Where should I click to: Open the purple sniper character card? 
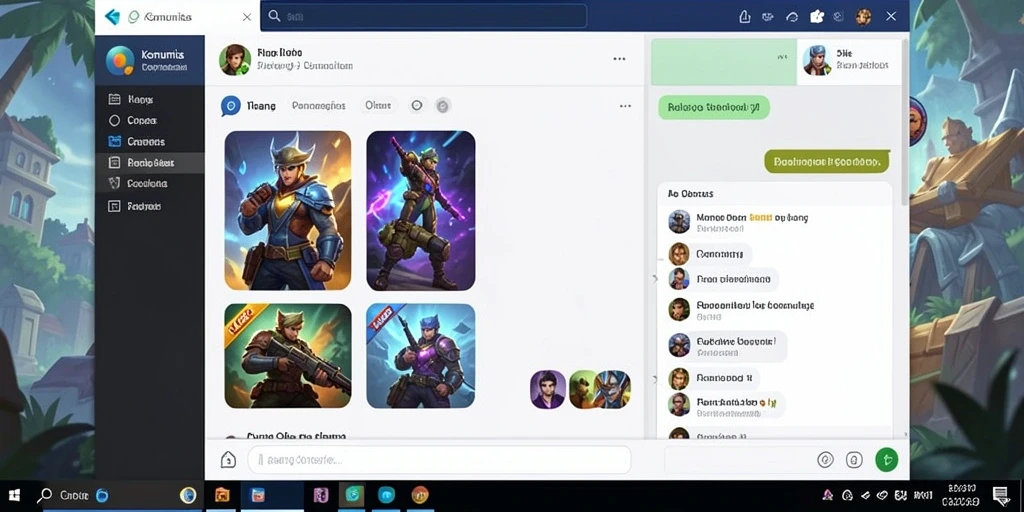click(x=421, y=210)
